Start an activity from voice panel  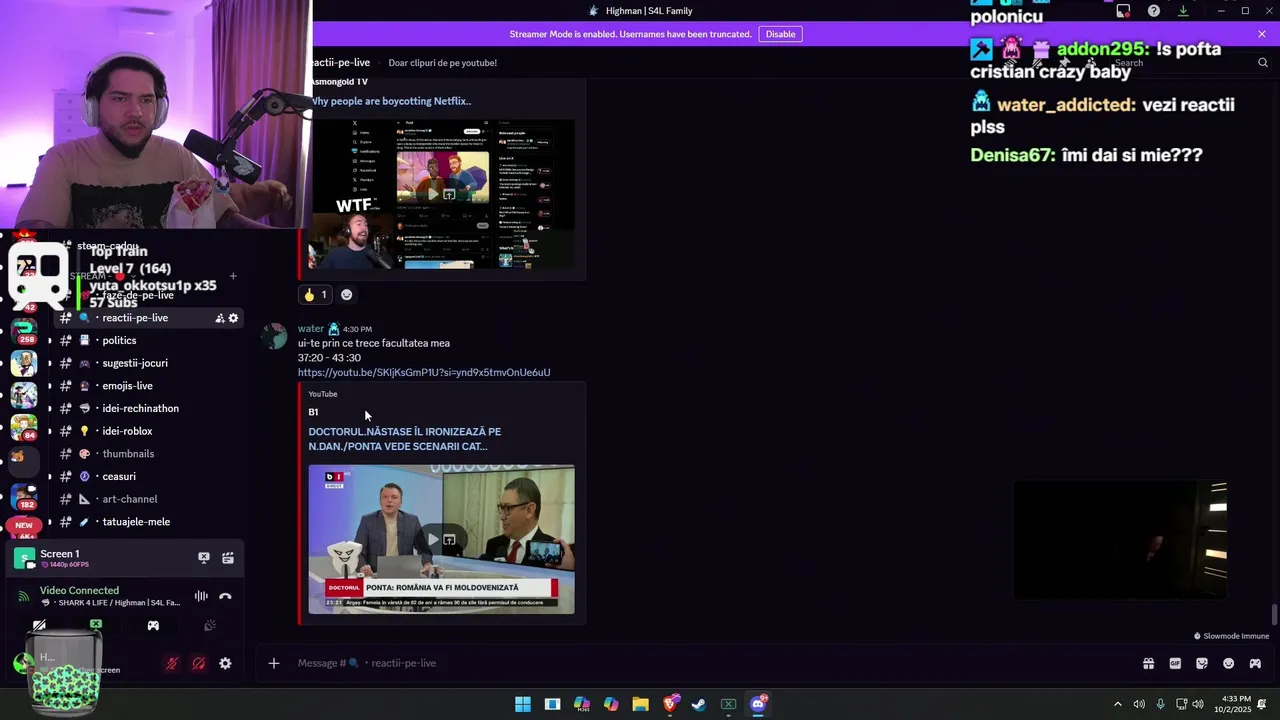coord(153,625)
